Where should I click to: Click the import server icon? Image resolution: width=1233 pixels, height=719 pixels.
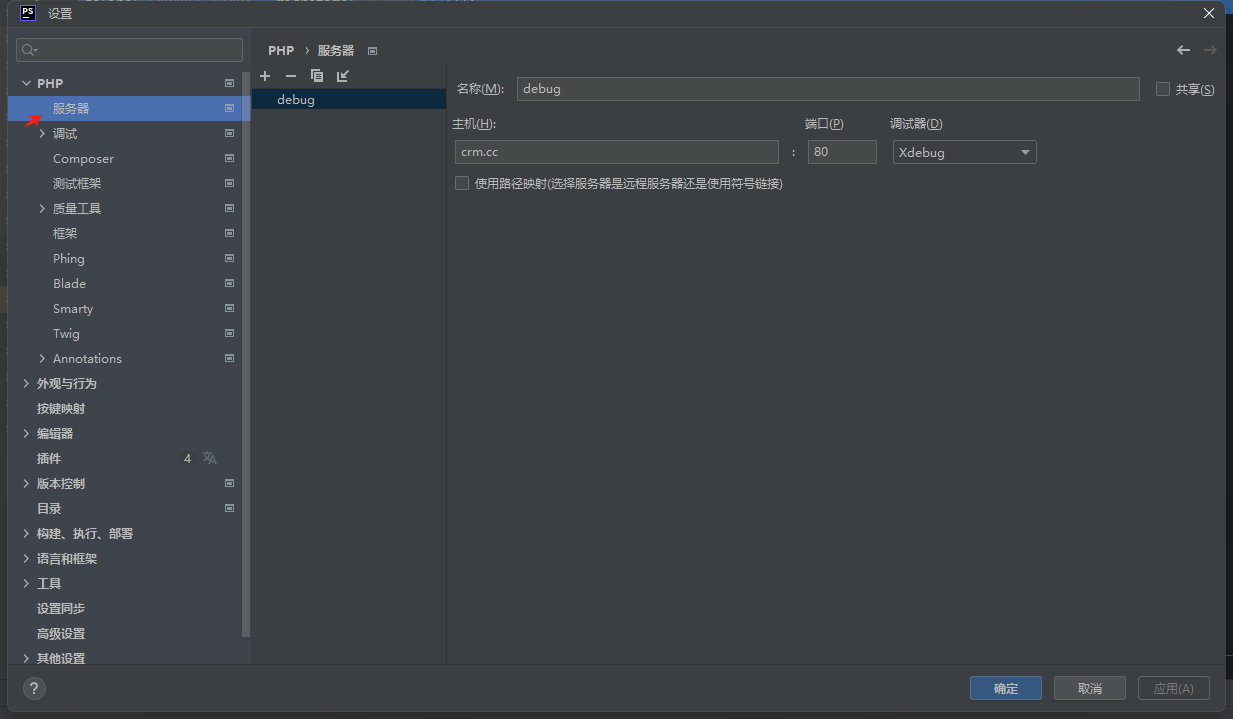point(343,76)
